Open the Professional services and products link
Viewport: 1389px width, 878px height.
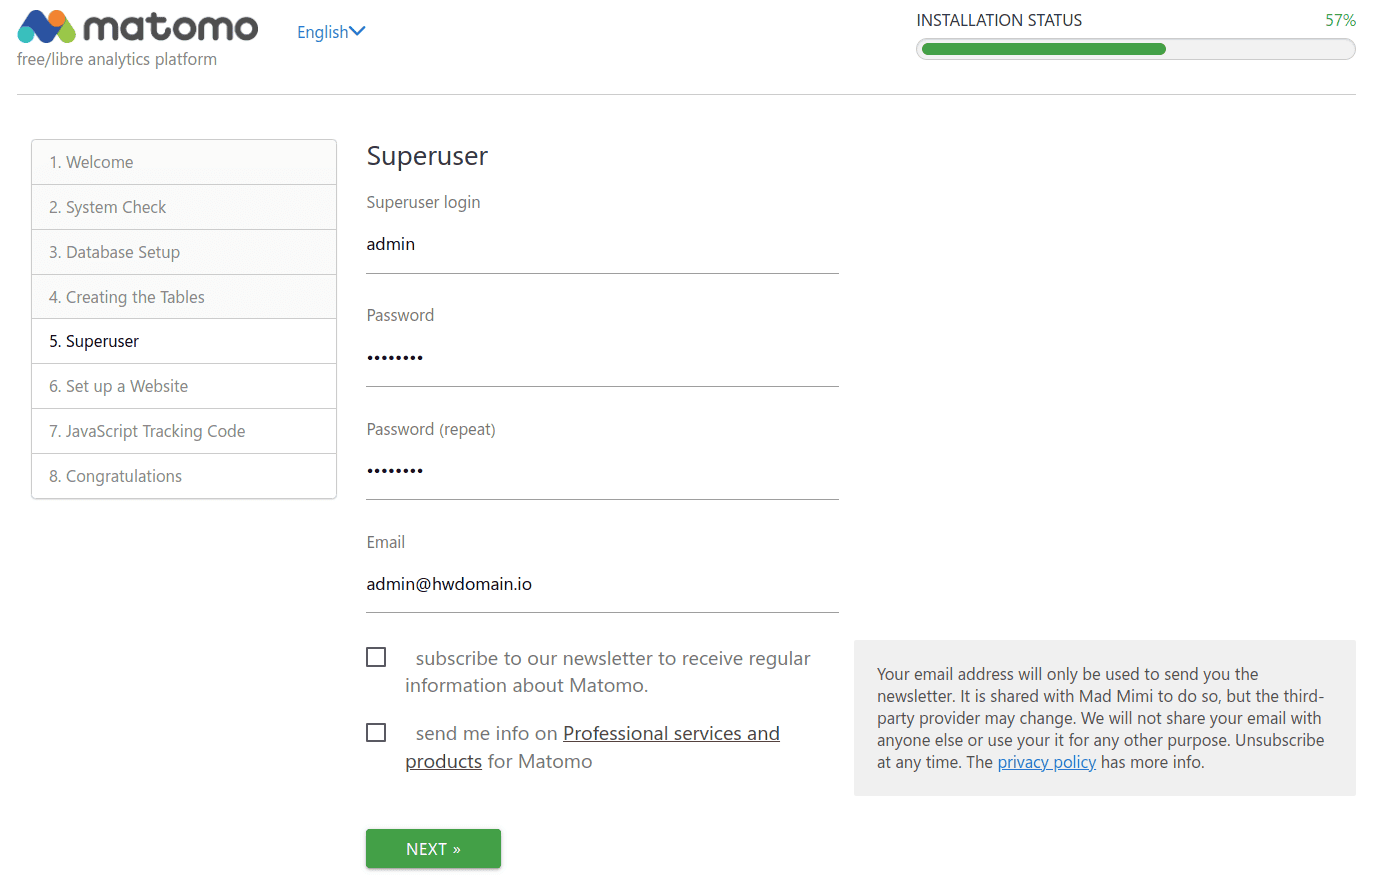point(670,734)
